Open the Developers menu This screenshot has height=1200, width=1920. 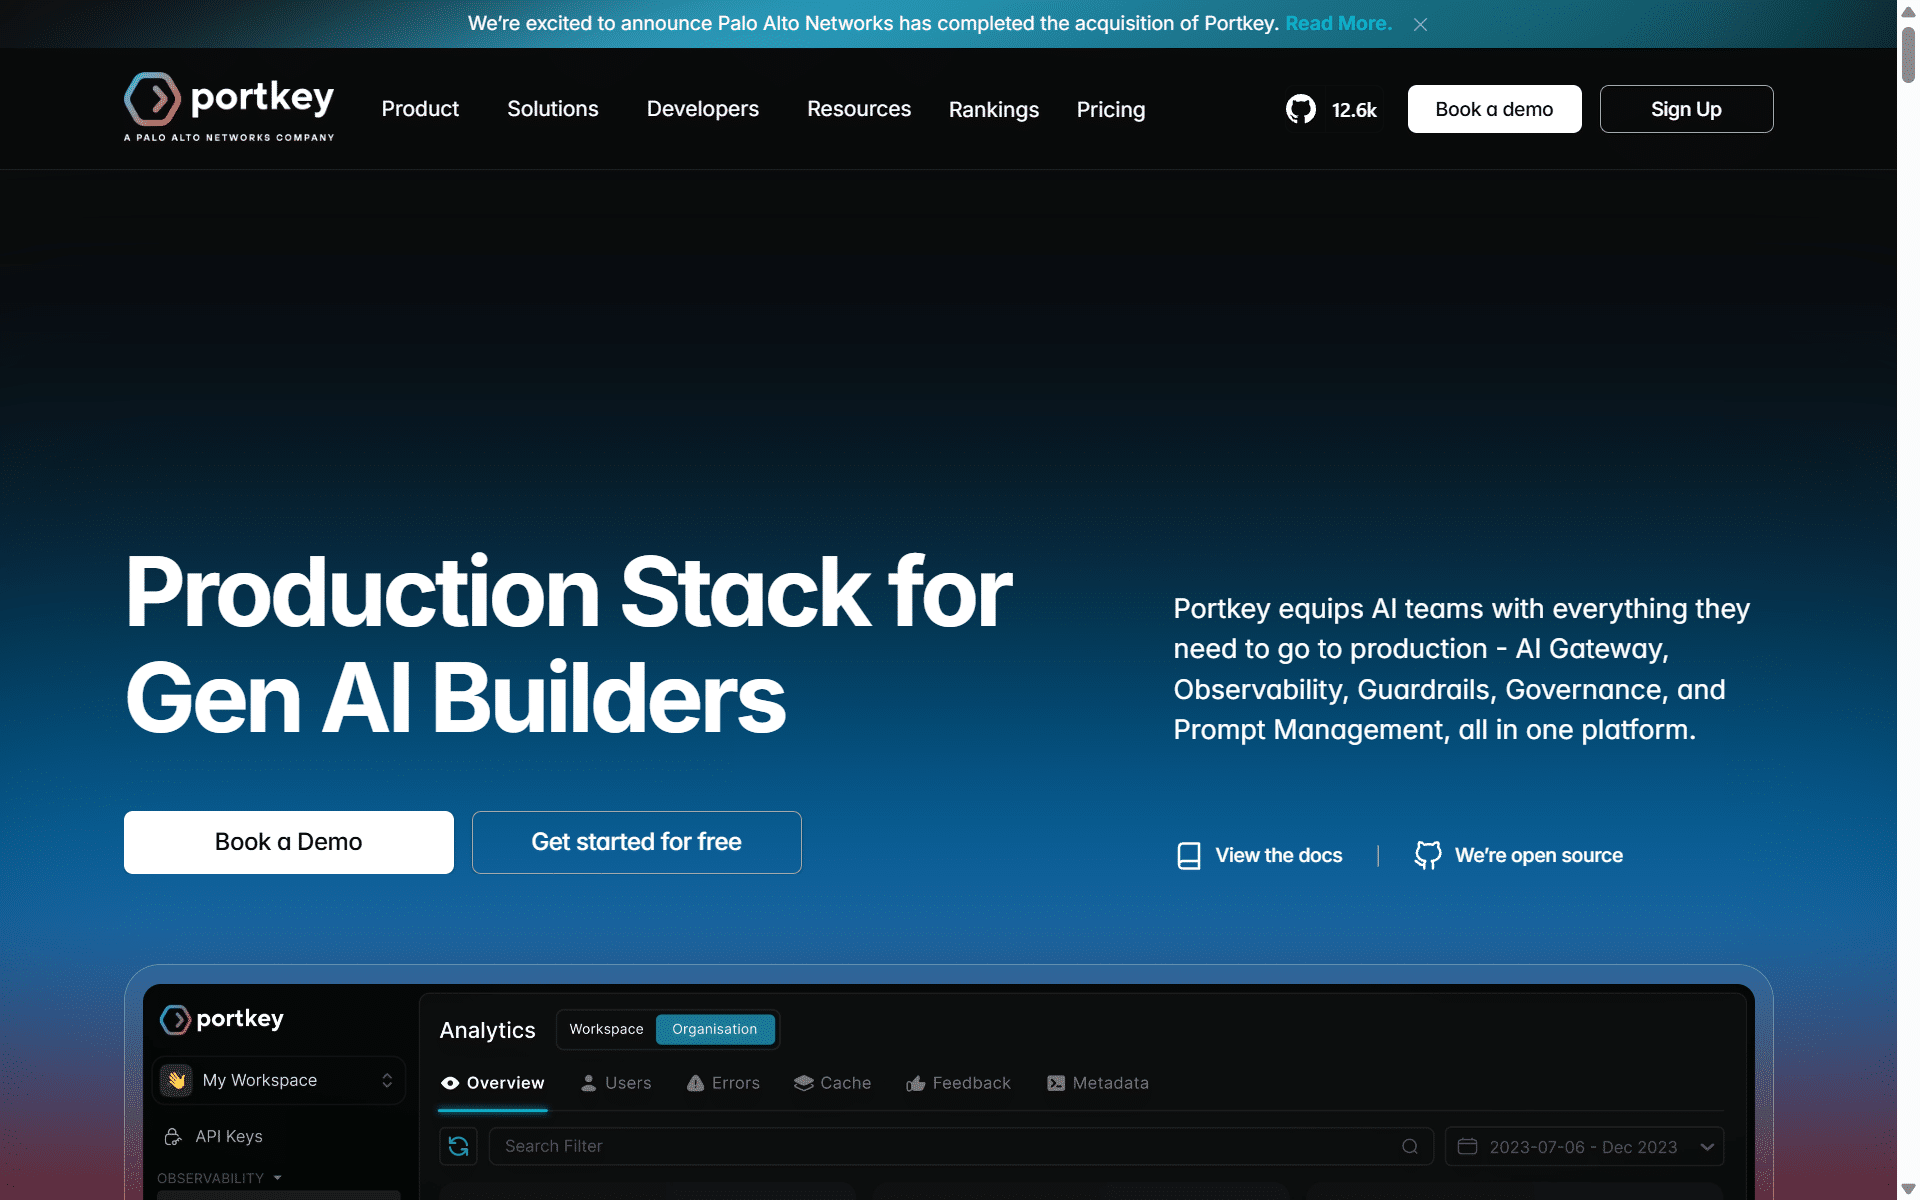pos(703,109)
